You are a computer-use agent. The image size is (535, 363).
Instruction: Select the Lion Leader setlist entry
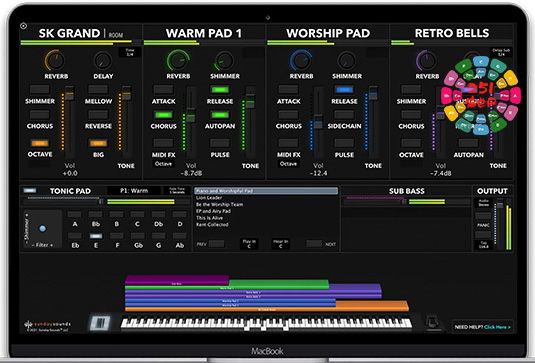coord(209,198)
